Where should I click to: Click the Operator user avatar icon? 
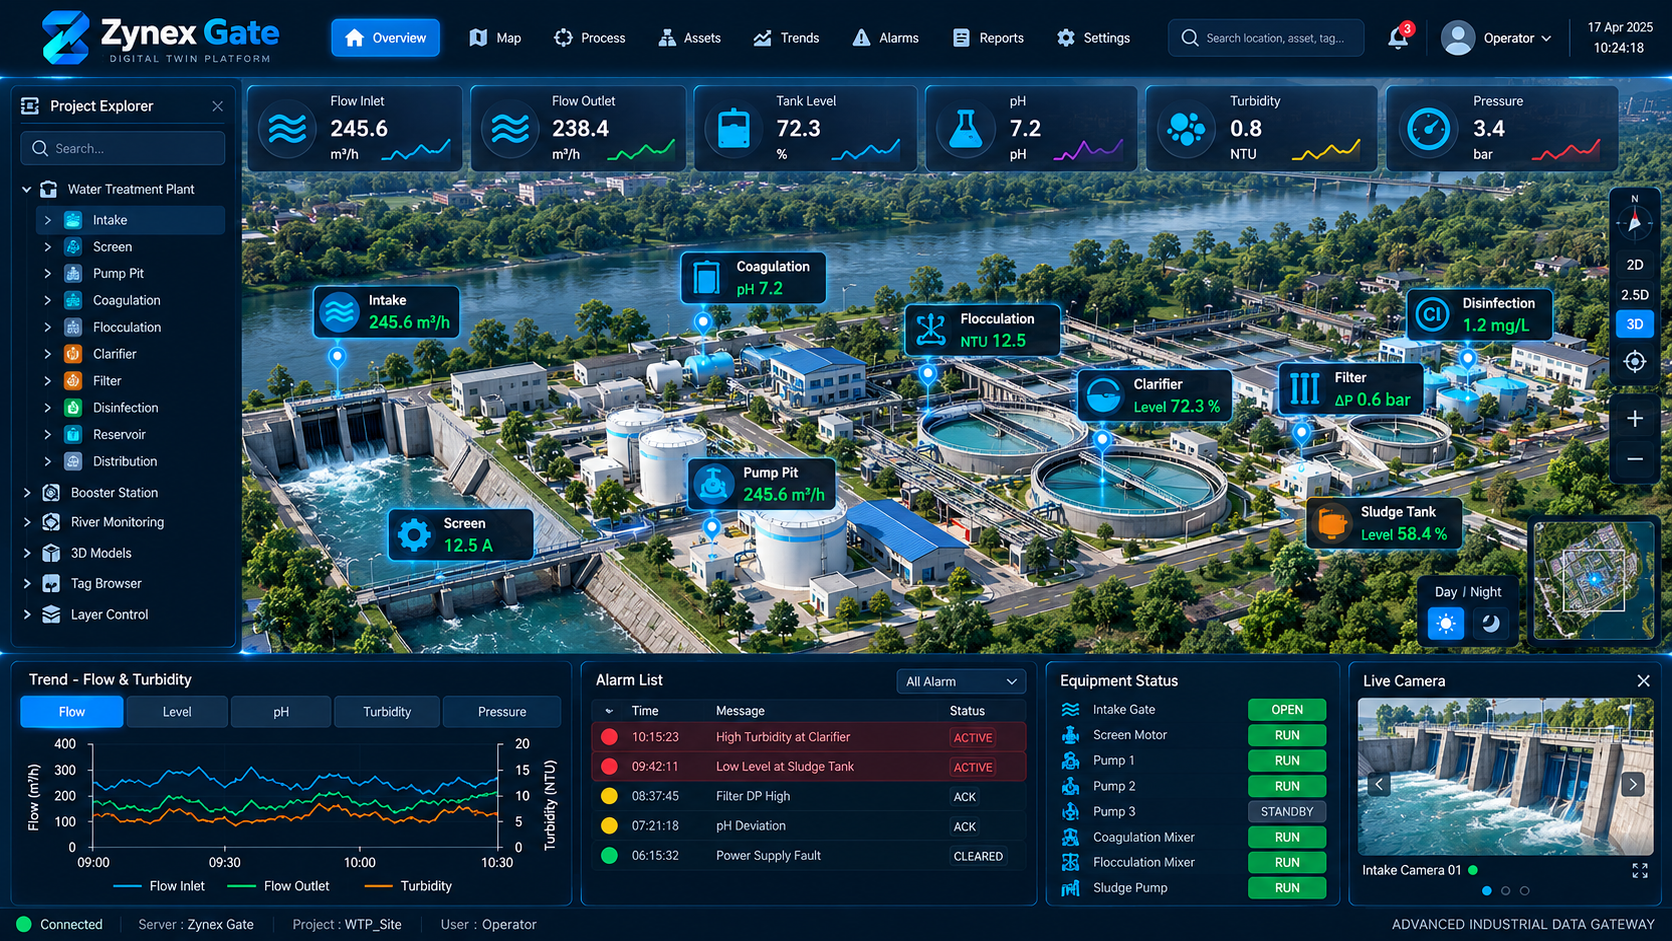[1458, 38]
